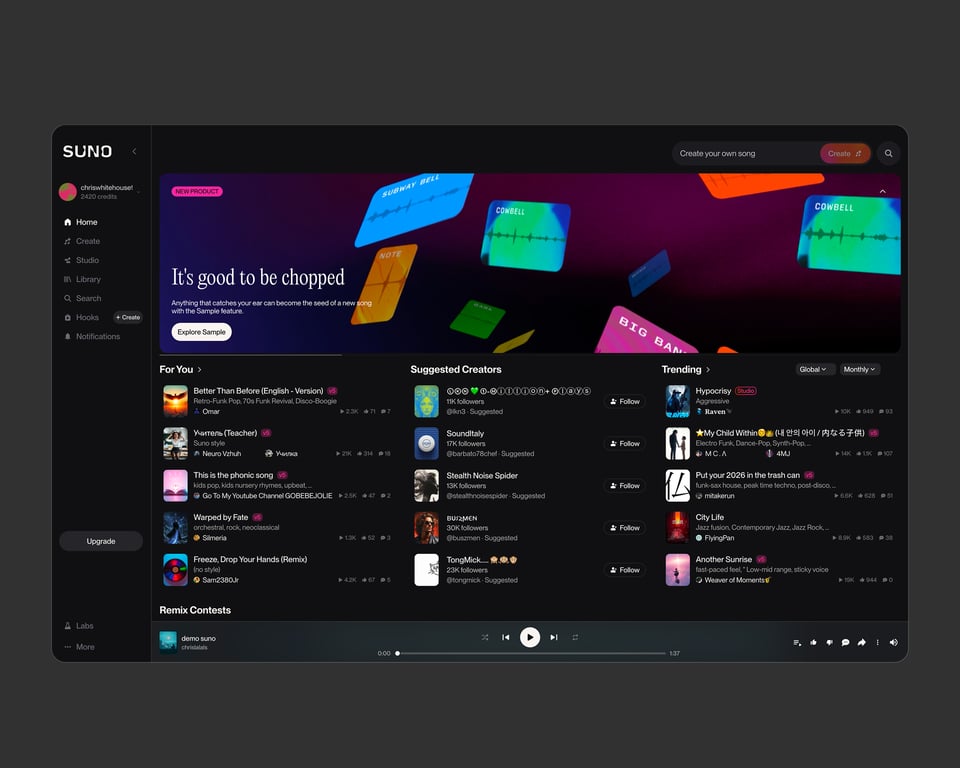Share the playing track via the share icon
Viewport: 960px width, 768px height.
coord(860,642)
